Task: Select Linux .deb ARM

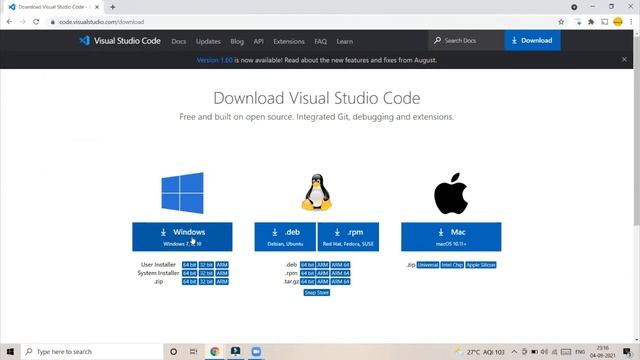Action: coord(322,265)
